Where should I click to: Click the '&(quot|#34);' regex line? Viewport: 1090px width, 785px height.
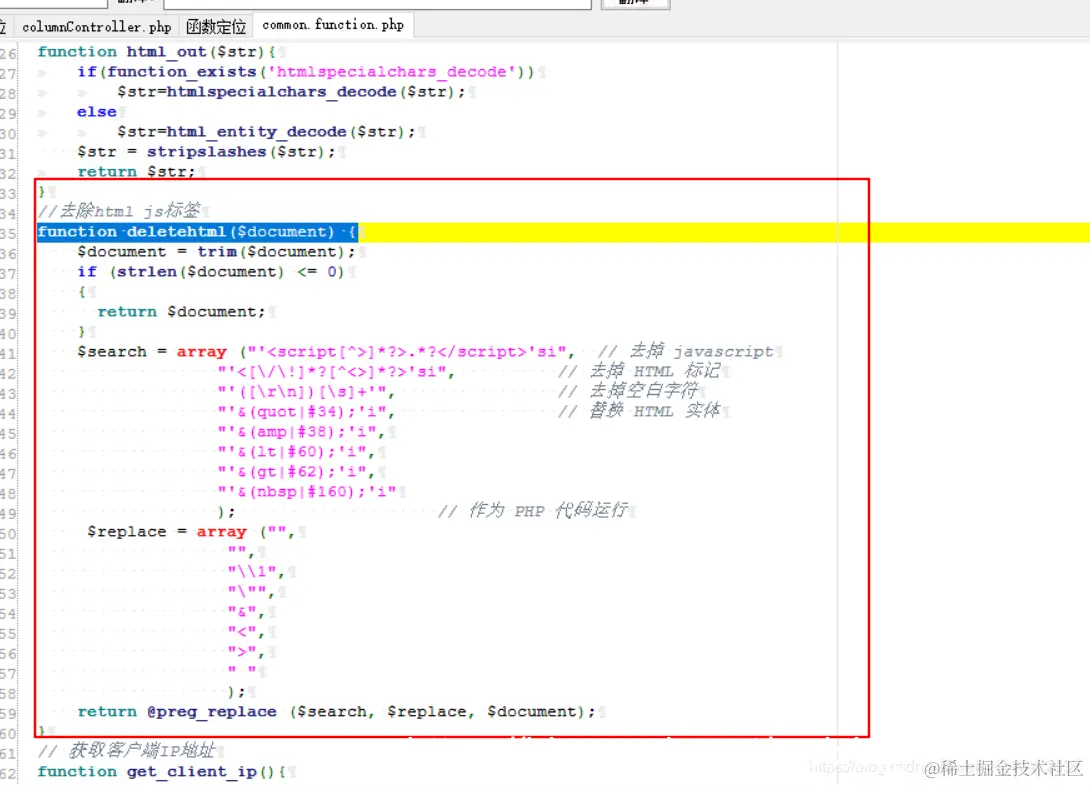coord(306,412)
